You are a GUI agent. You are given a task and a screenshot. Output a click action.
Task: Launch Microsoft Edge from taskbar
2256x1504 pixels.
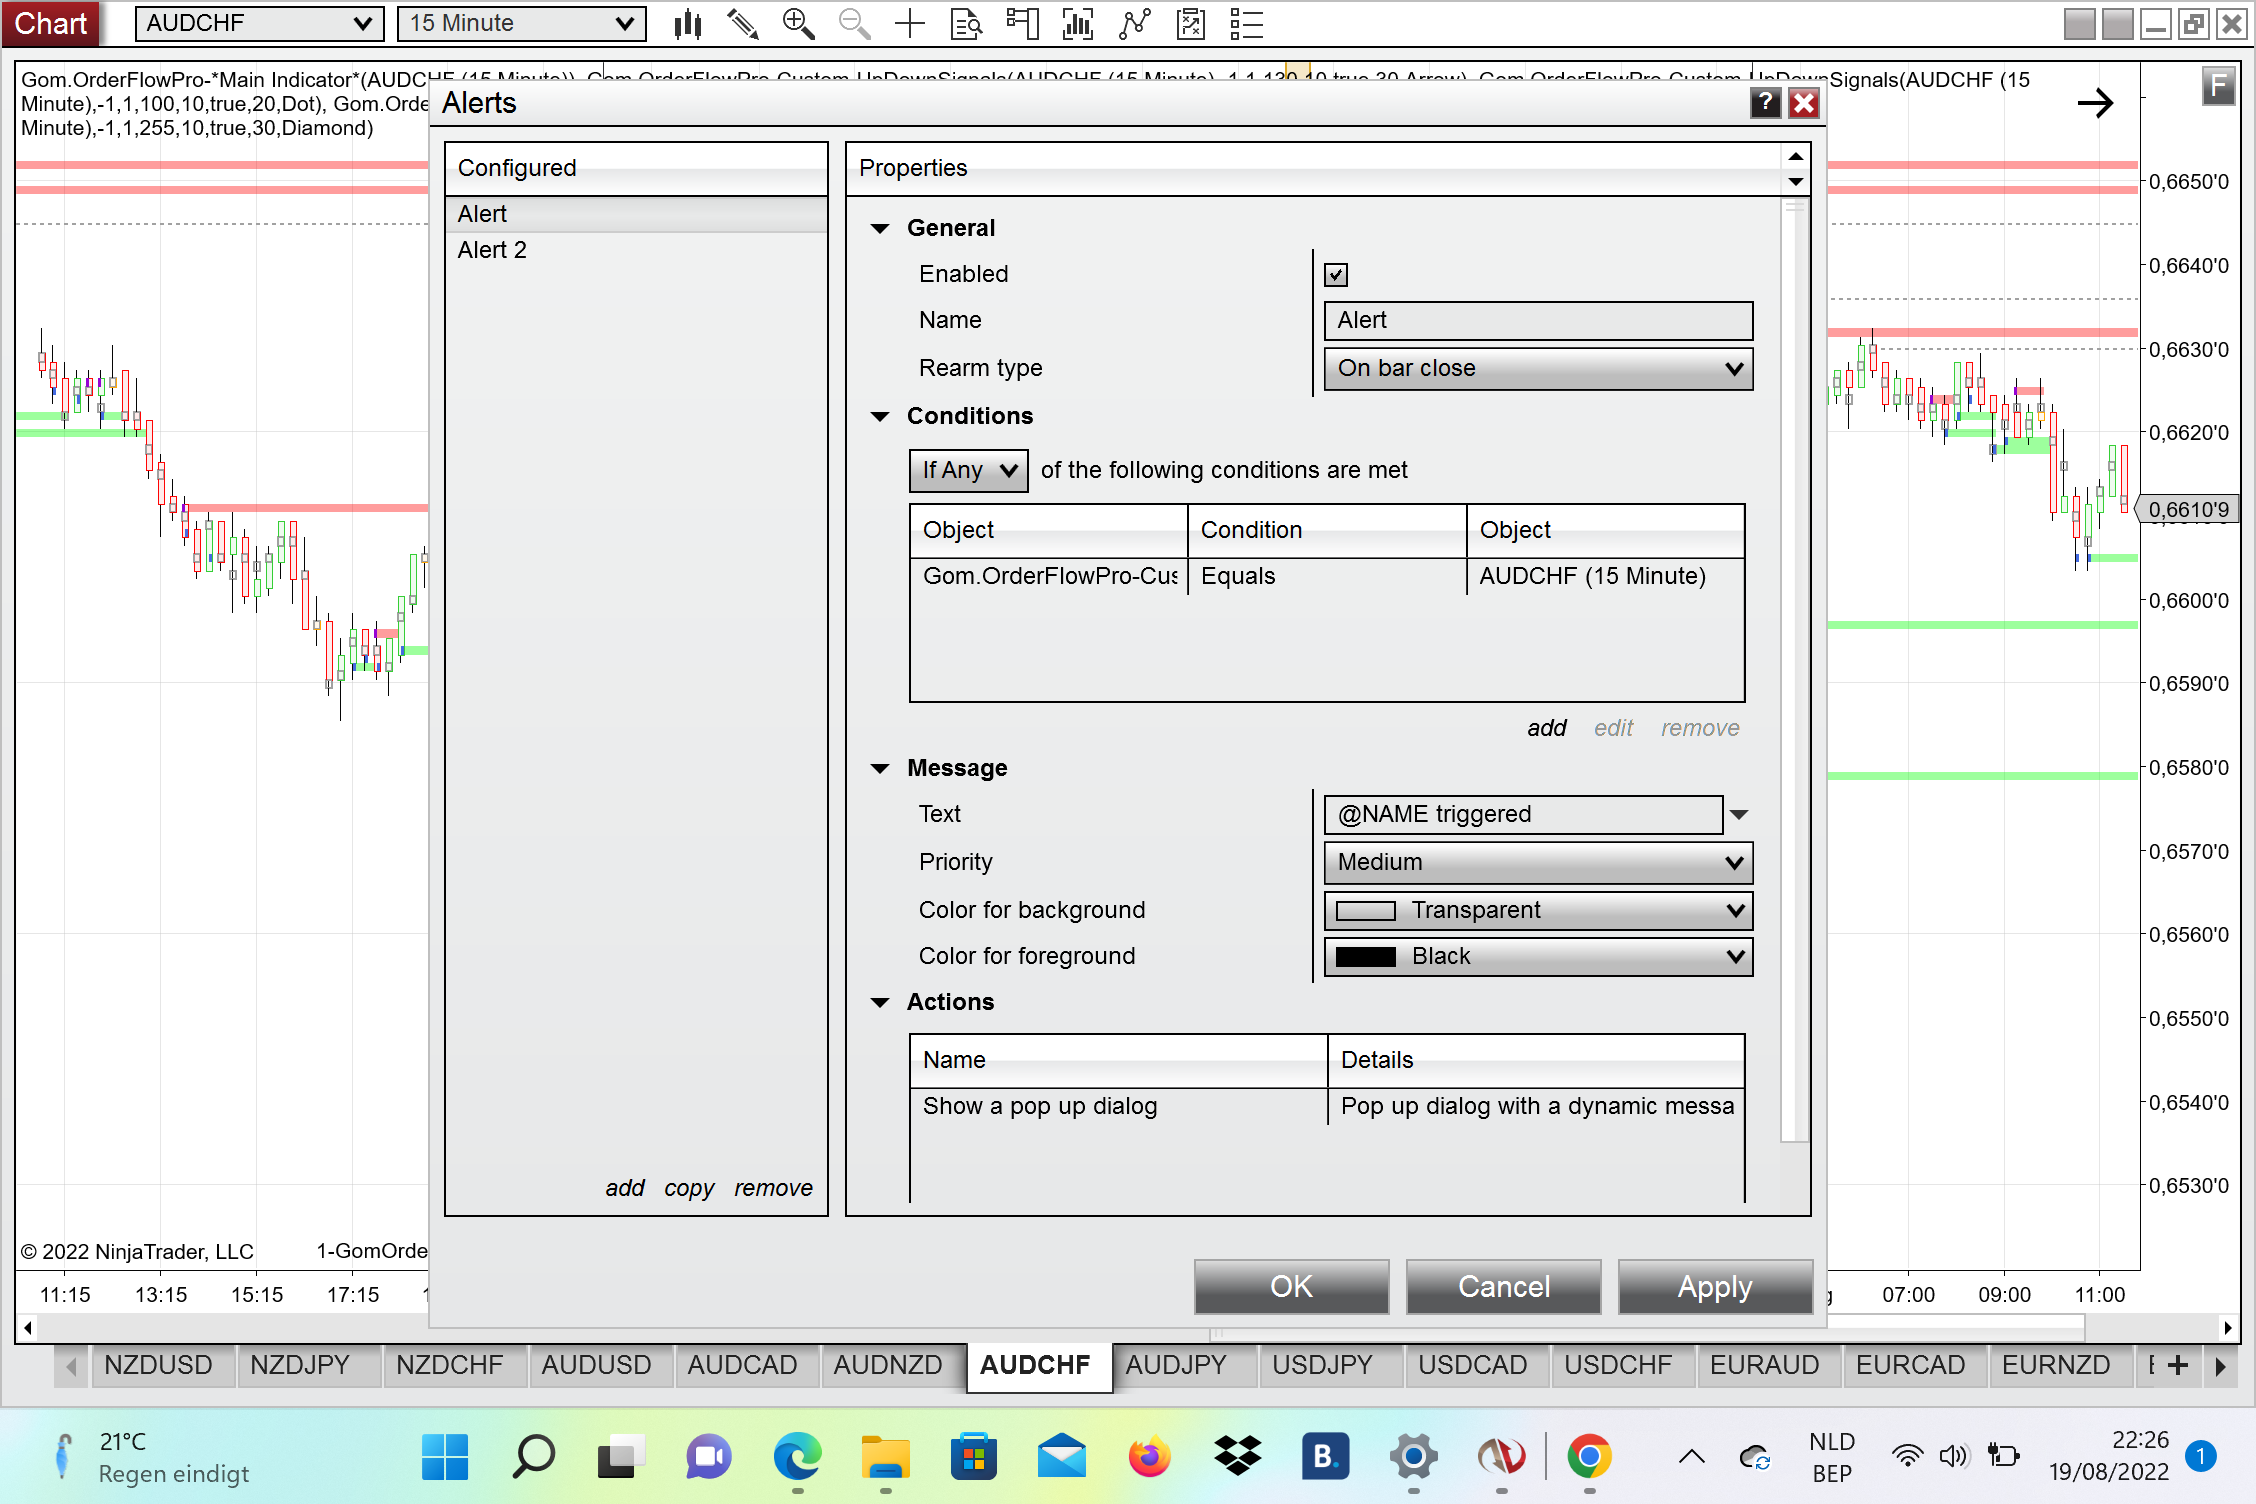pyautogui.click(x=797, y=1457)
